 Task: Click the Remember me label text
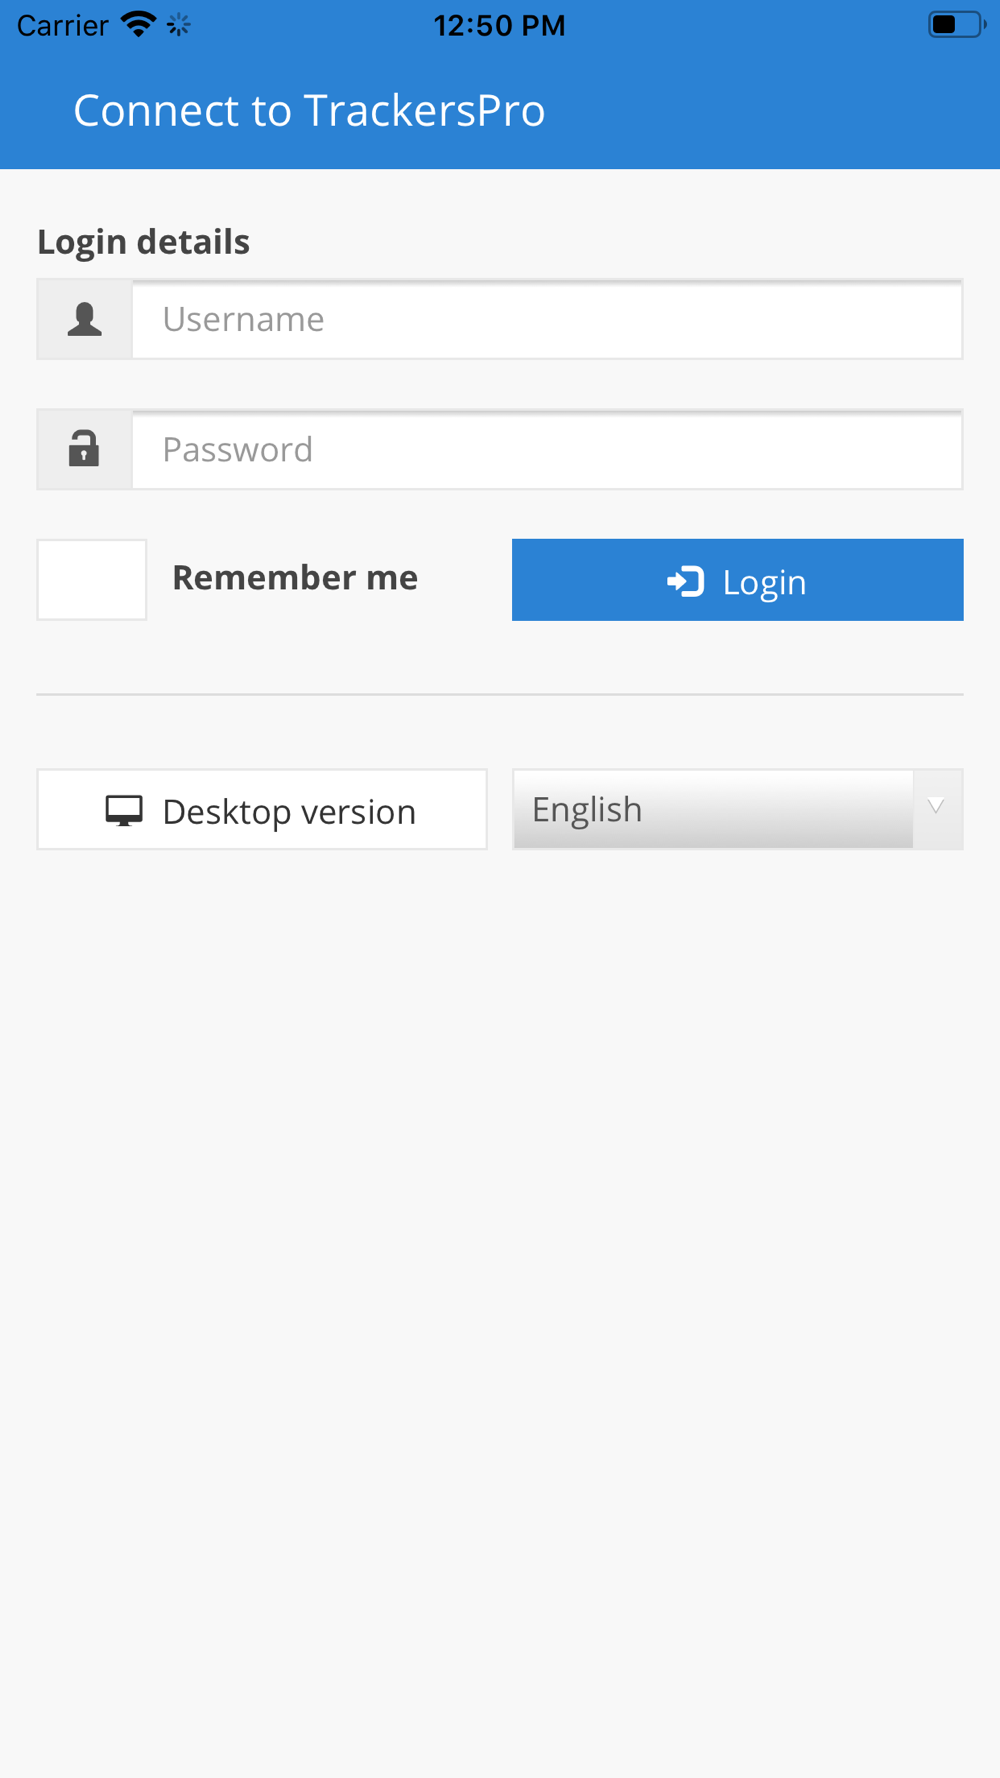point(295,578)
